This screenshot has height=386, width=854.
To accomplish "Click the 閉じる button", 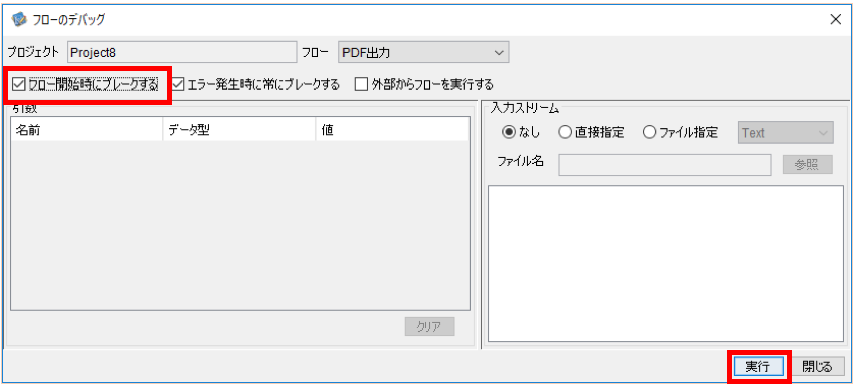I will click(817, 367).
